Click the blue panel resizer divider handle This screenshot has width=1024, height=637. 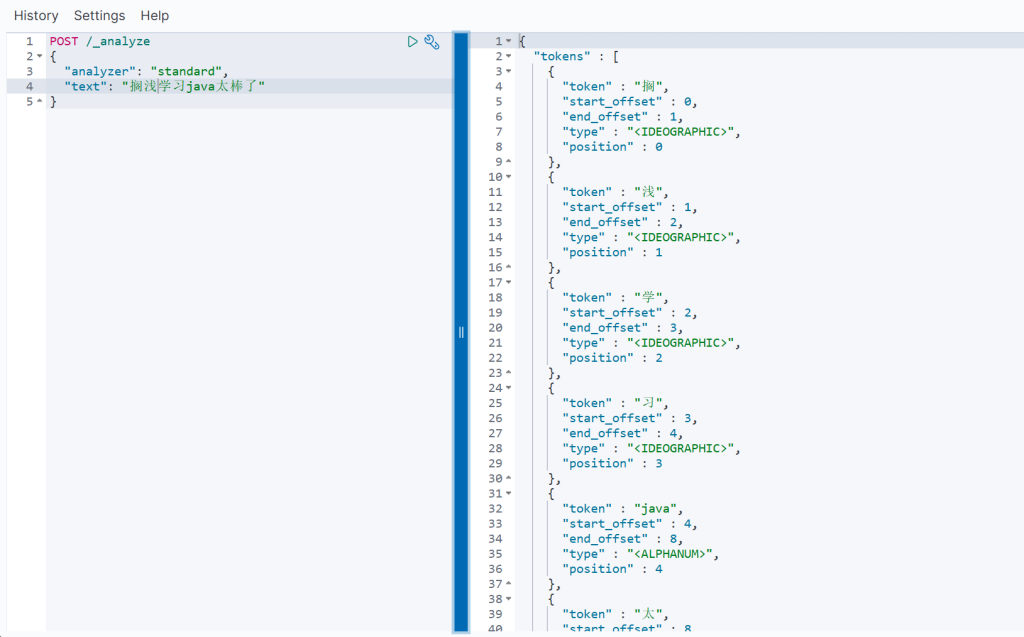pos(461,332)
